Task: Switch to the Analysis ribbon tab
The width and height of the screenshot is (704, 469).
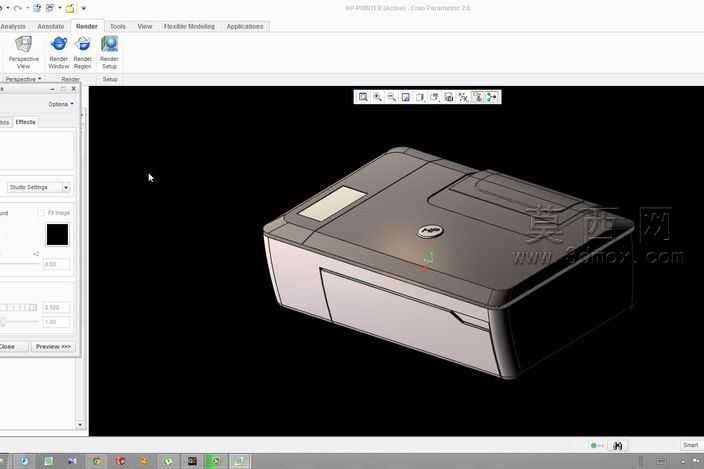Action: coord(13,26)
